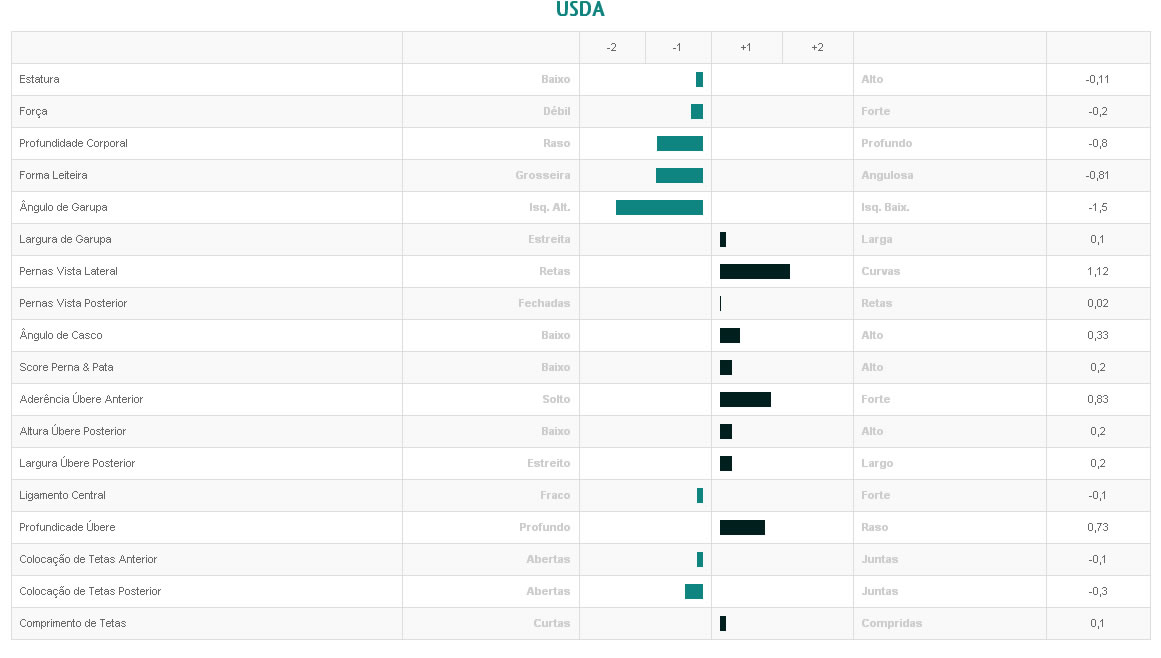Select the Ligamento Central row label

click(x=62, y=495)
